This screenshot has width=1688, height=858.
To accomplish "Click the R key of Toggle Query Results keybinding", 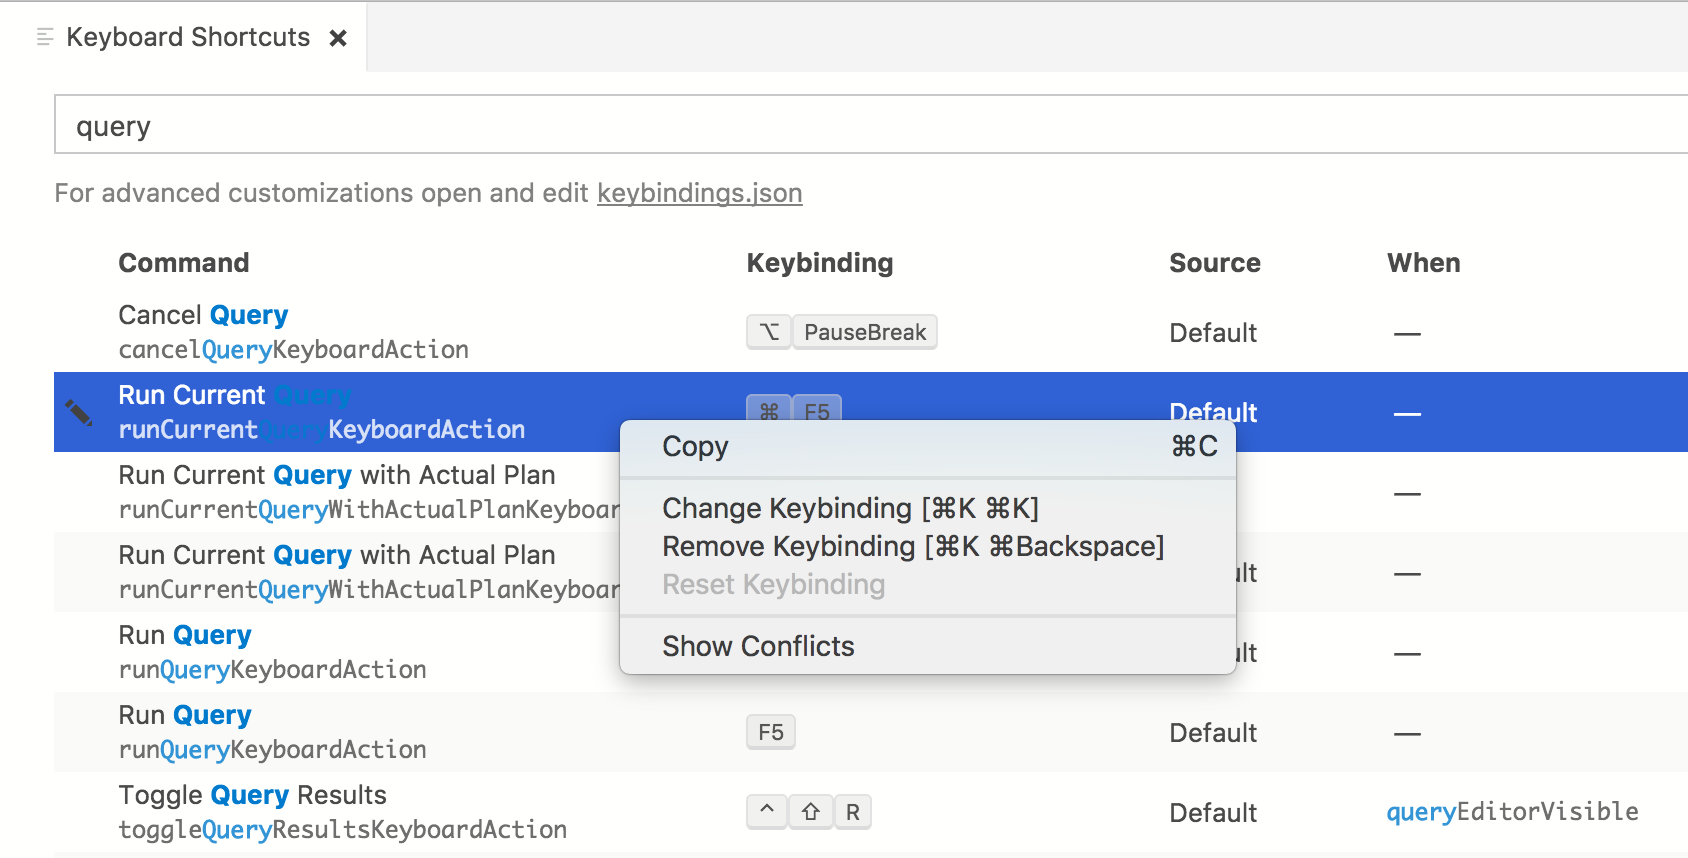I will [x=853, y=812].
